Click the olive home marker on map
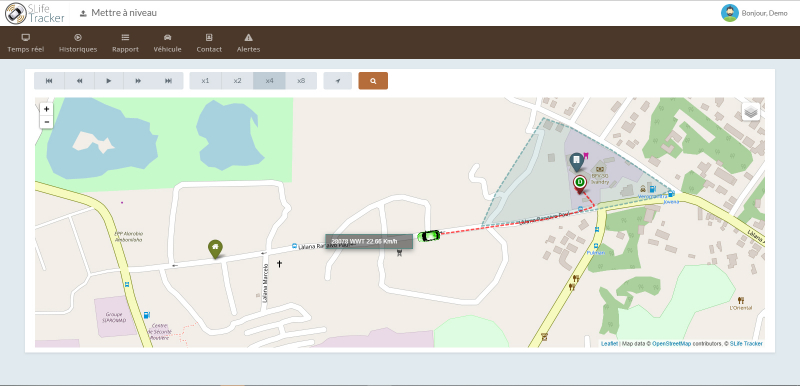 pyautogui.click(x=215, y=249)
